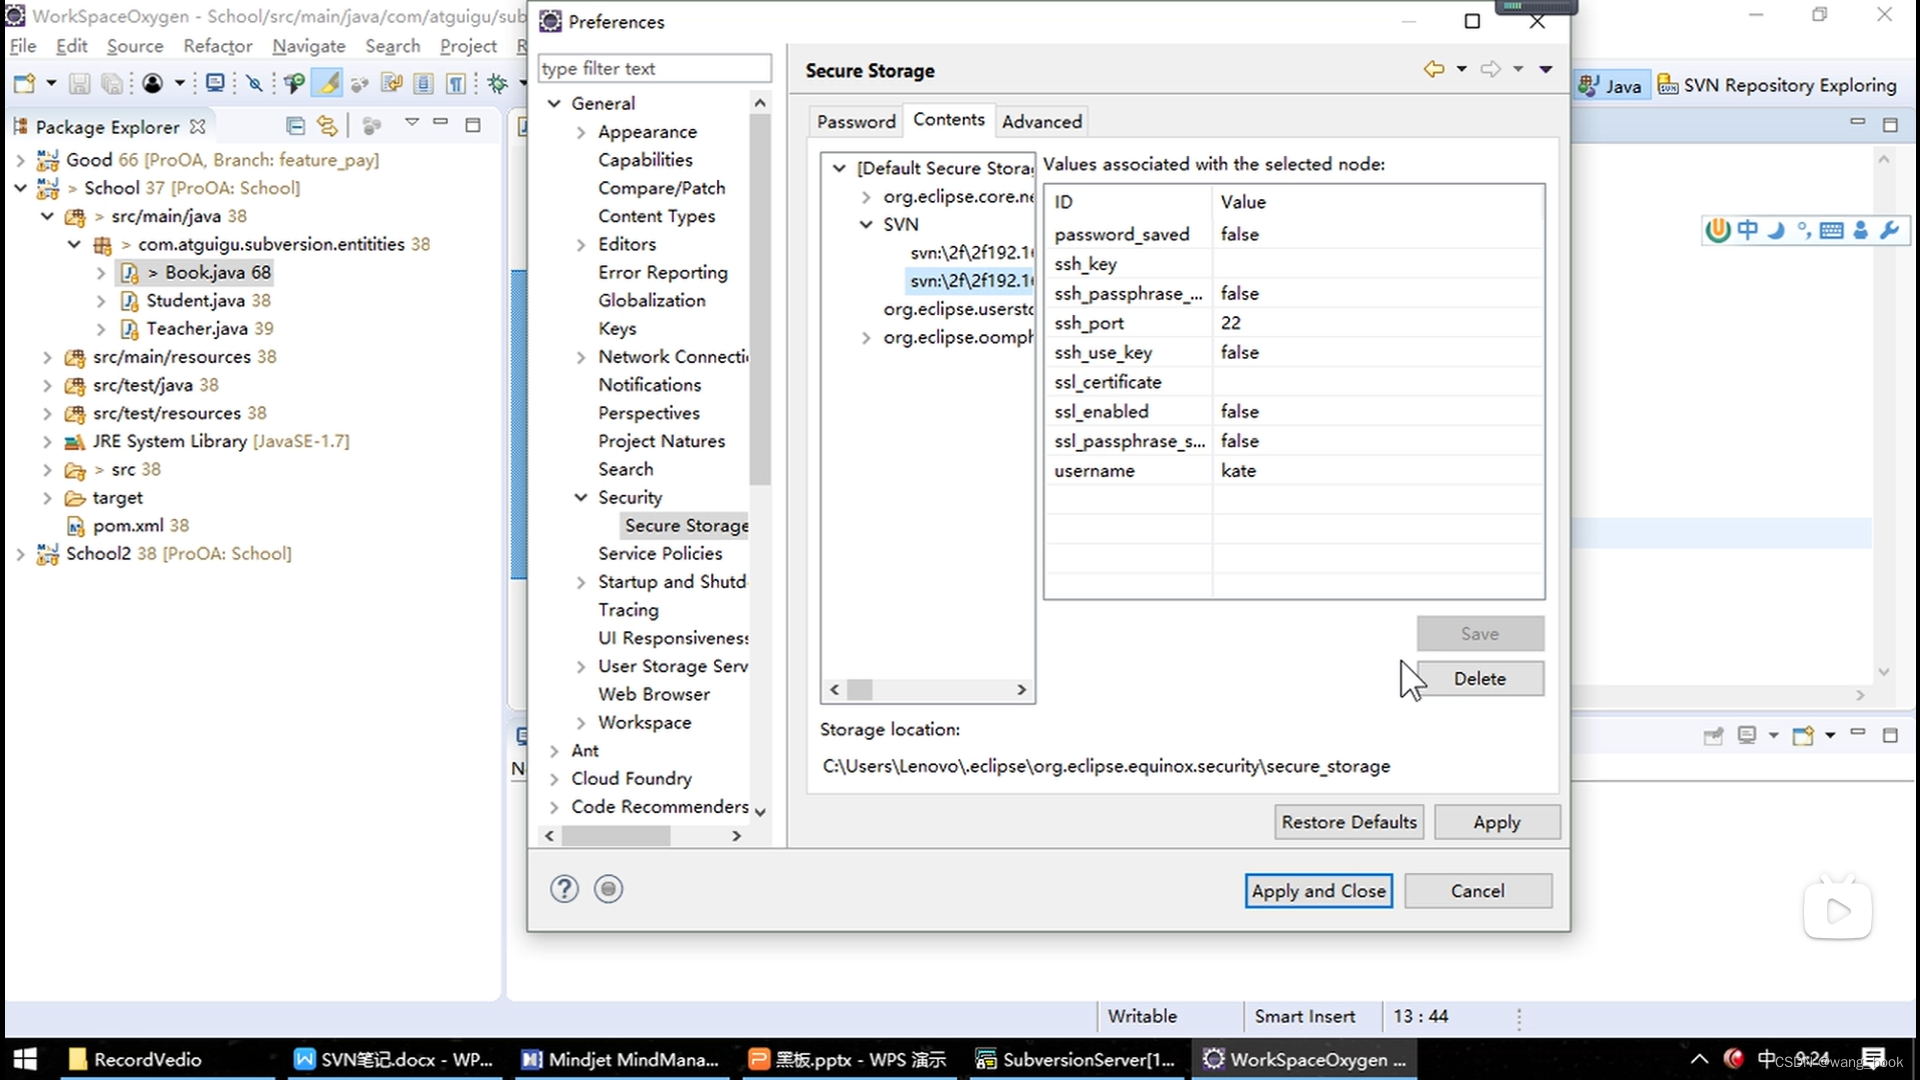Click preferences tree vertical scrollbar
This screenshot has width=1920, height=1080.
pyautogui.click(x=760, y=300)
